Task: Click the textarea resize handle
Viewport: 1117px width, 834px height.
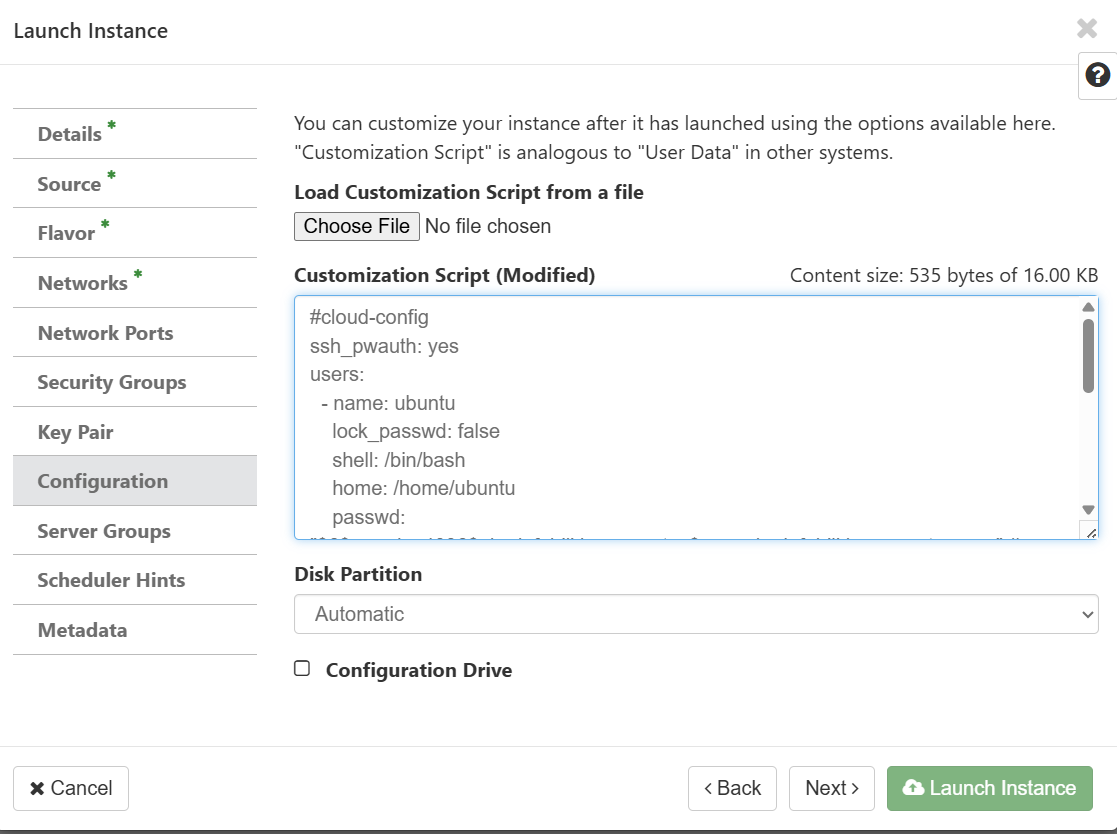Action: [x=1089, y=531]
